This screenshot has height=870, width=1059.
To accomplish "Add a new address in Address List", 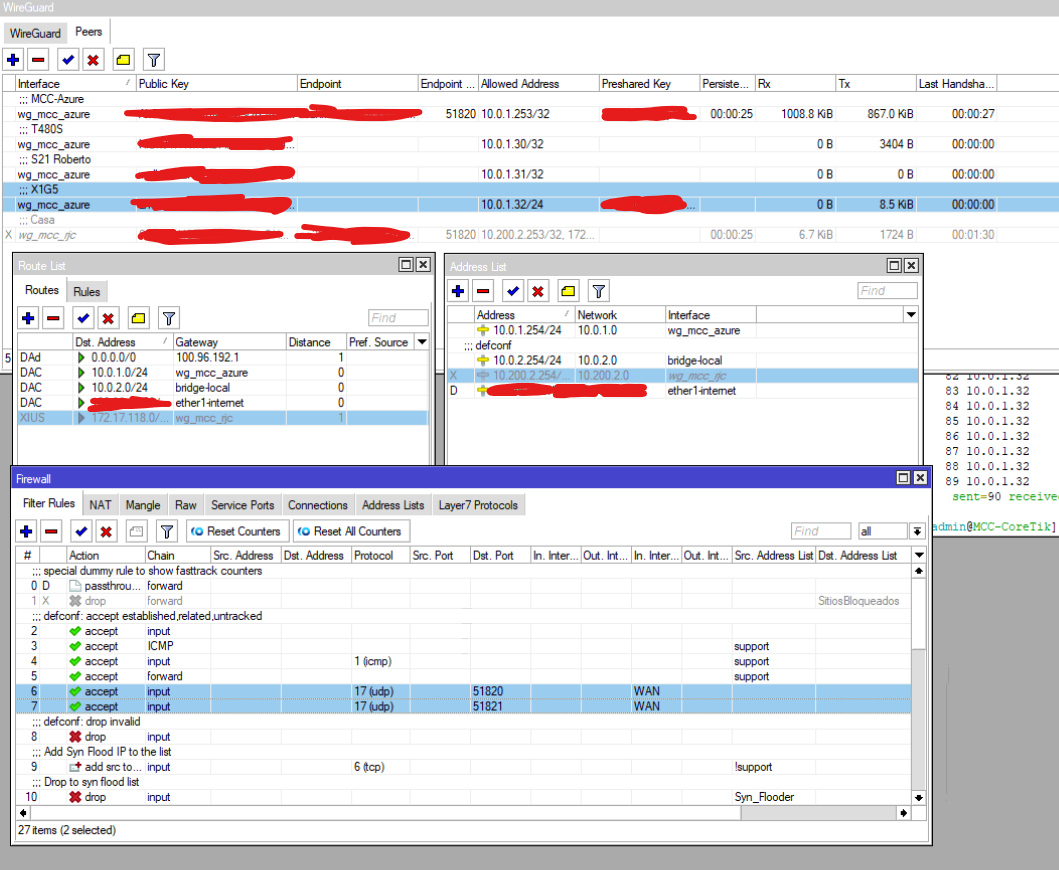I will 458,291.
